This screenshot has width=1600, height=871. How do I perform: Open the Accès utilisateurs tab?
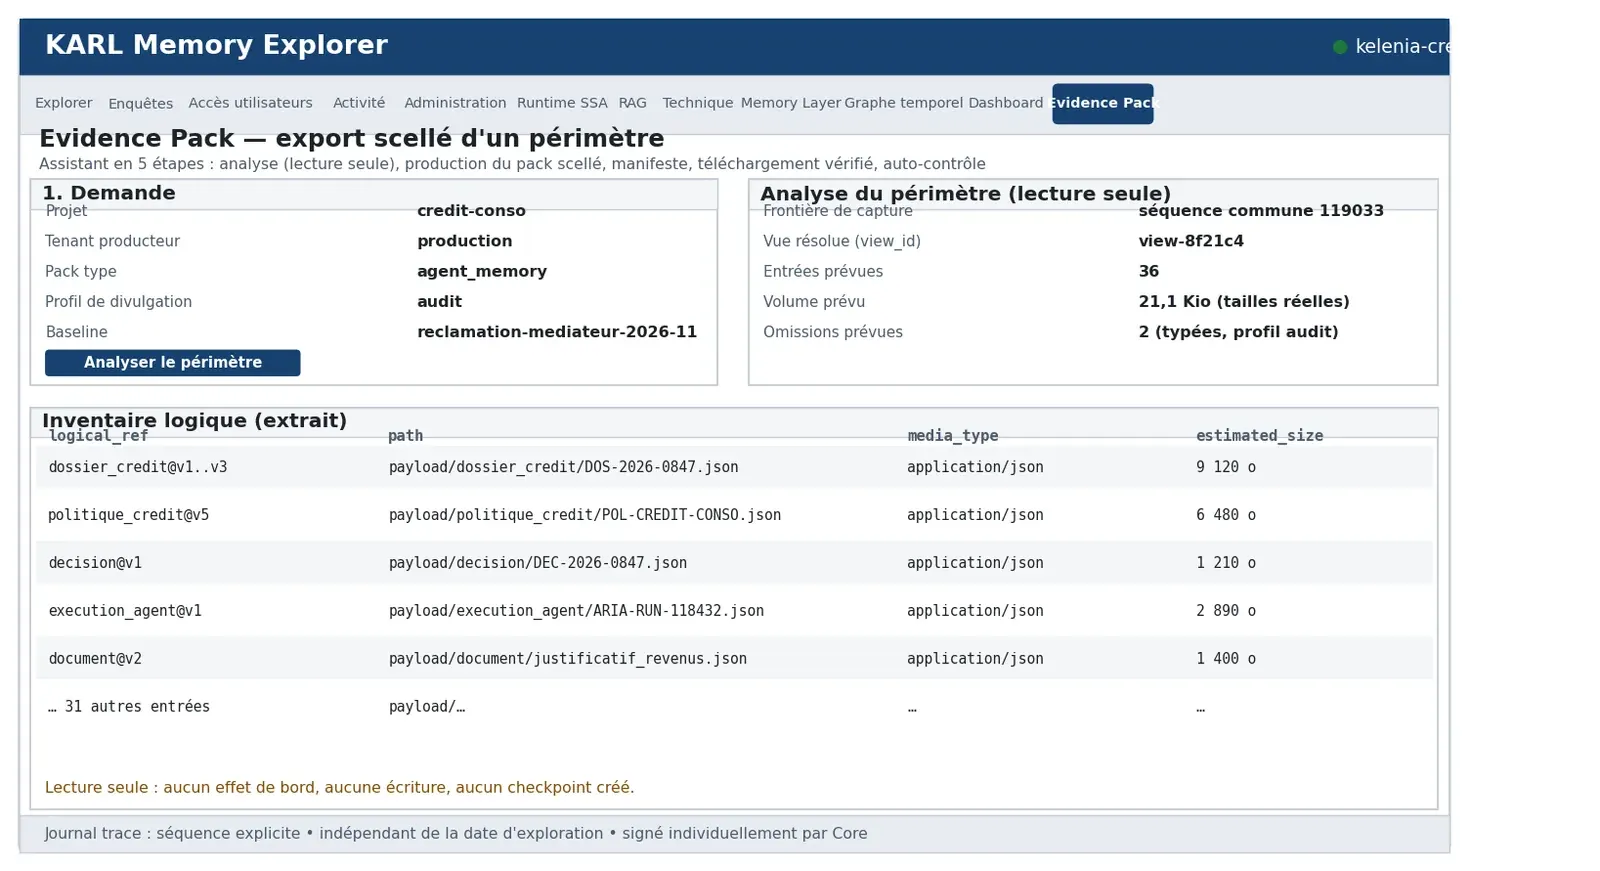click(250, 103)
